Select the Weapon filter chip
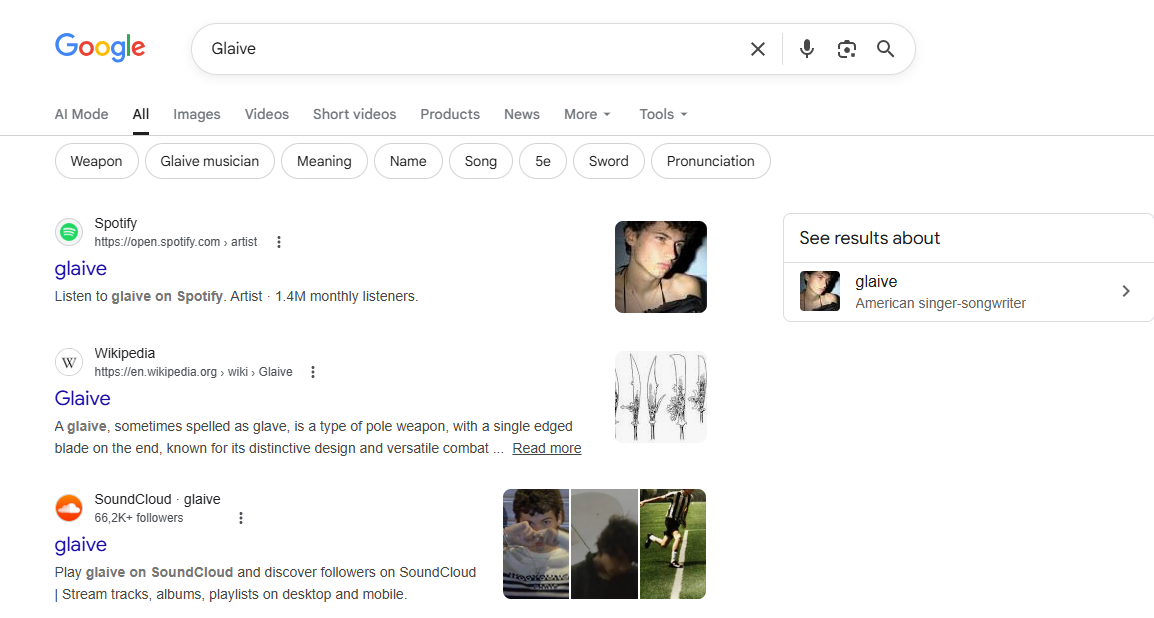Image resolution: width=1154 pixels, height=618 pixels. click(x=96, y=161)
